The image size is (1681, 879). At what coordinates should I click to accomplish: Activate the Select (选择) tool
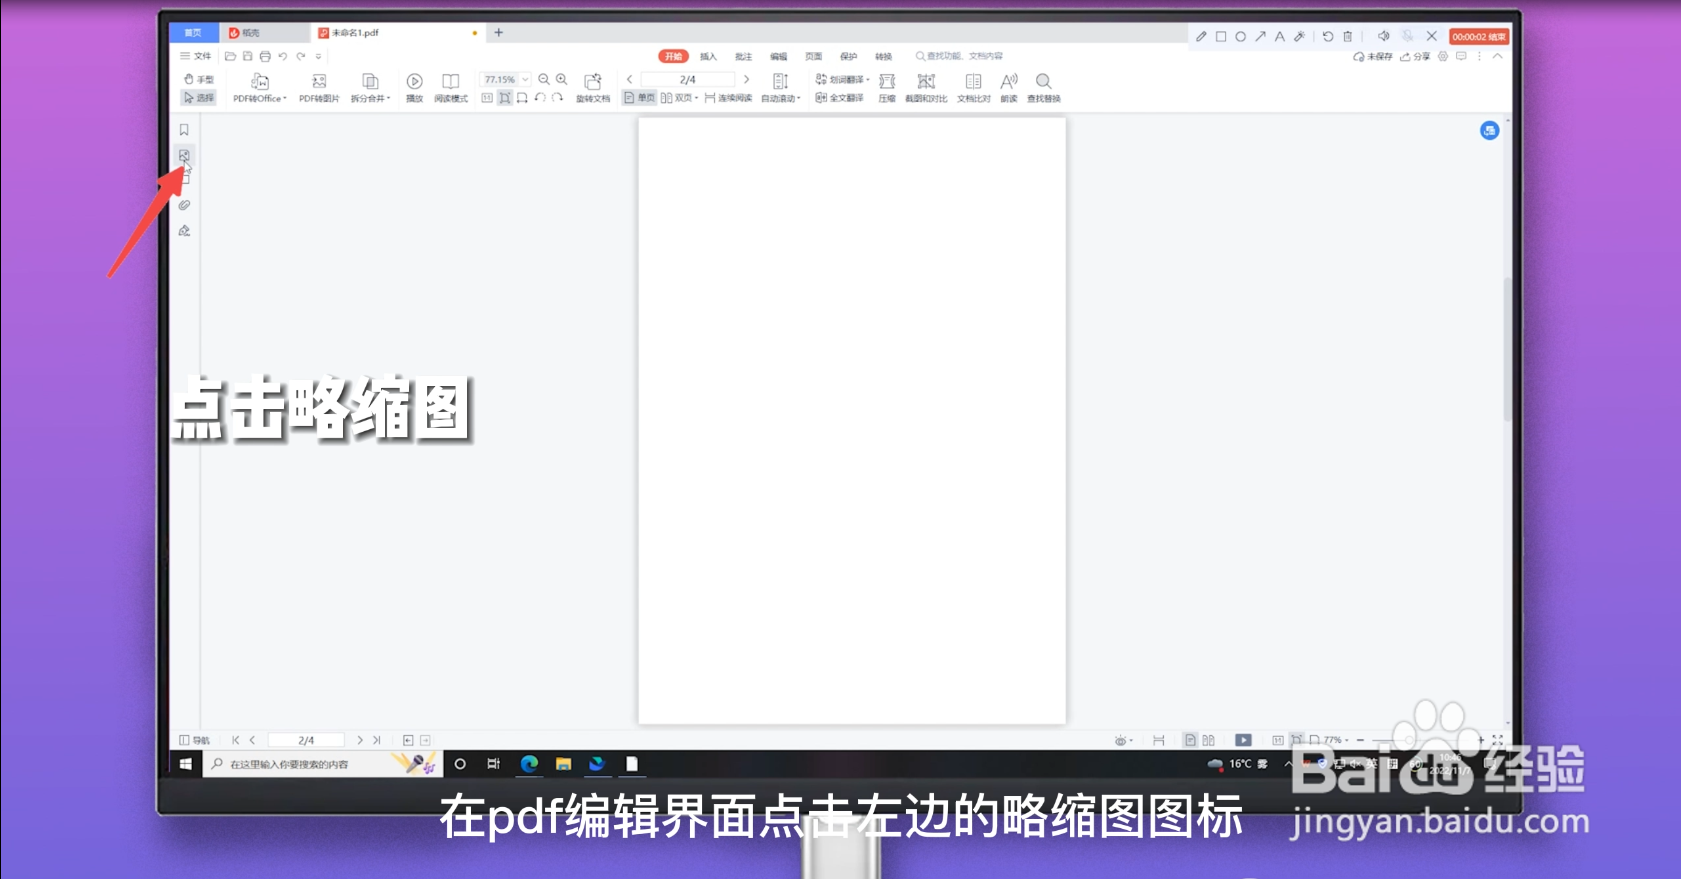198,98
